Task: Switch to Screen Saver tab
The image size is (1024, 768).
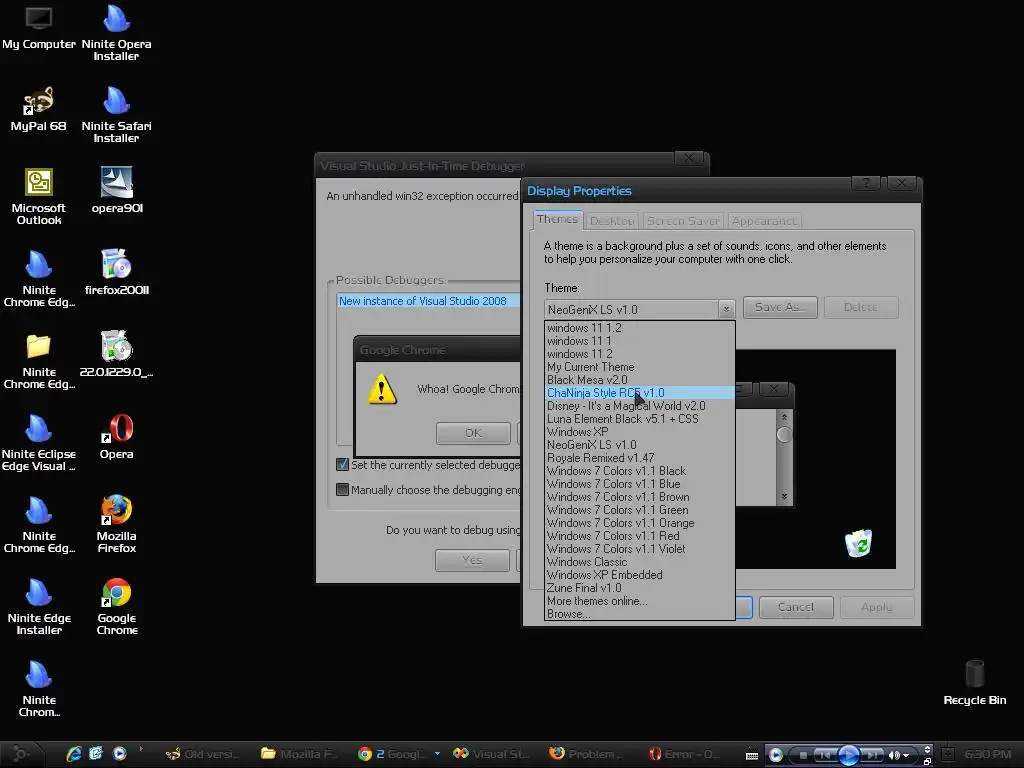Action: click(682, 221)
